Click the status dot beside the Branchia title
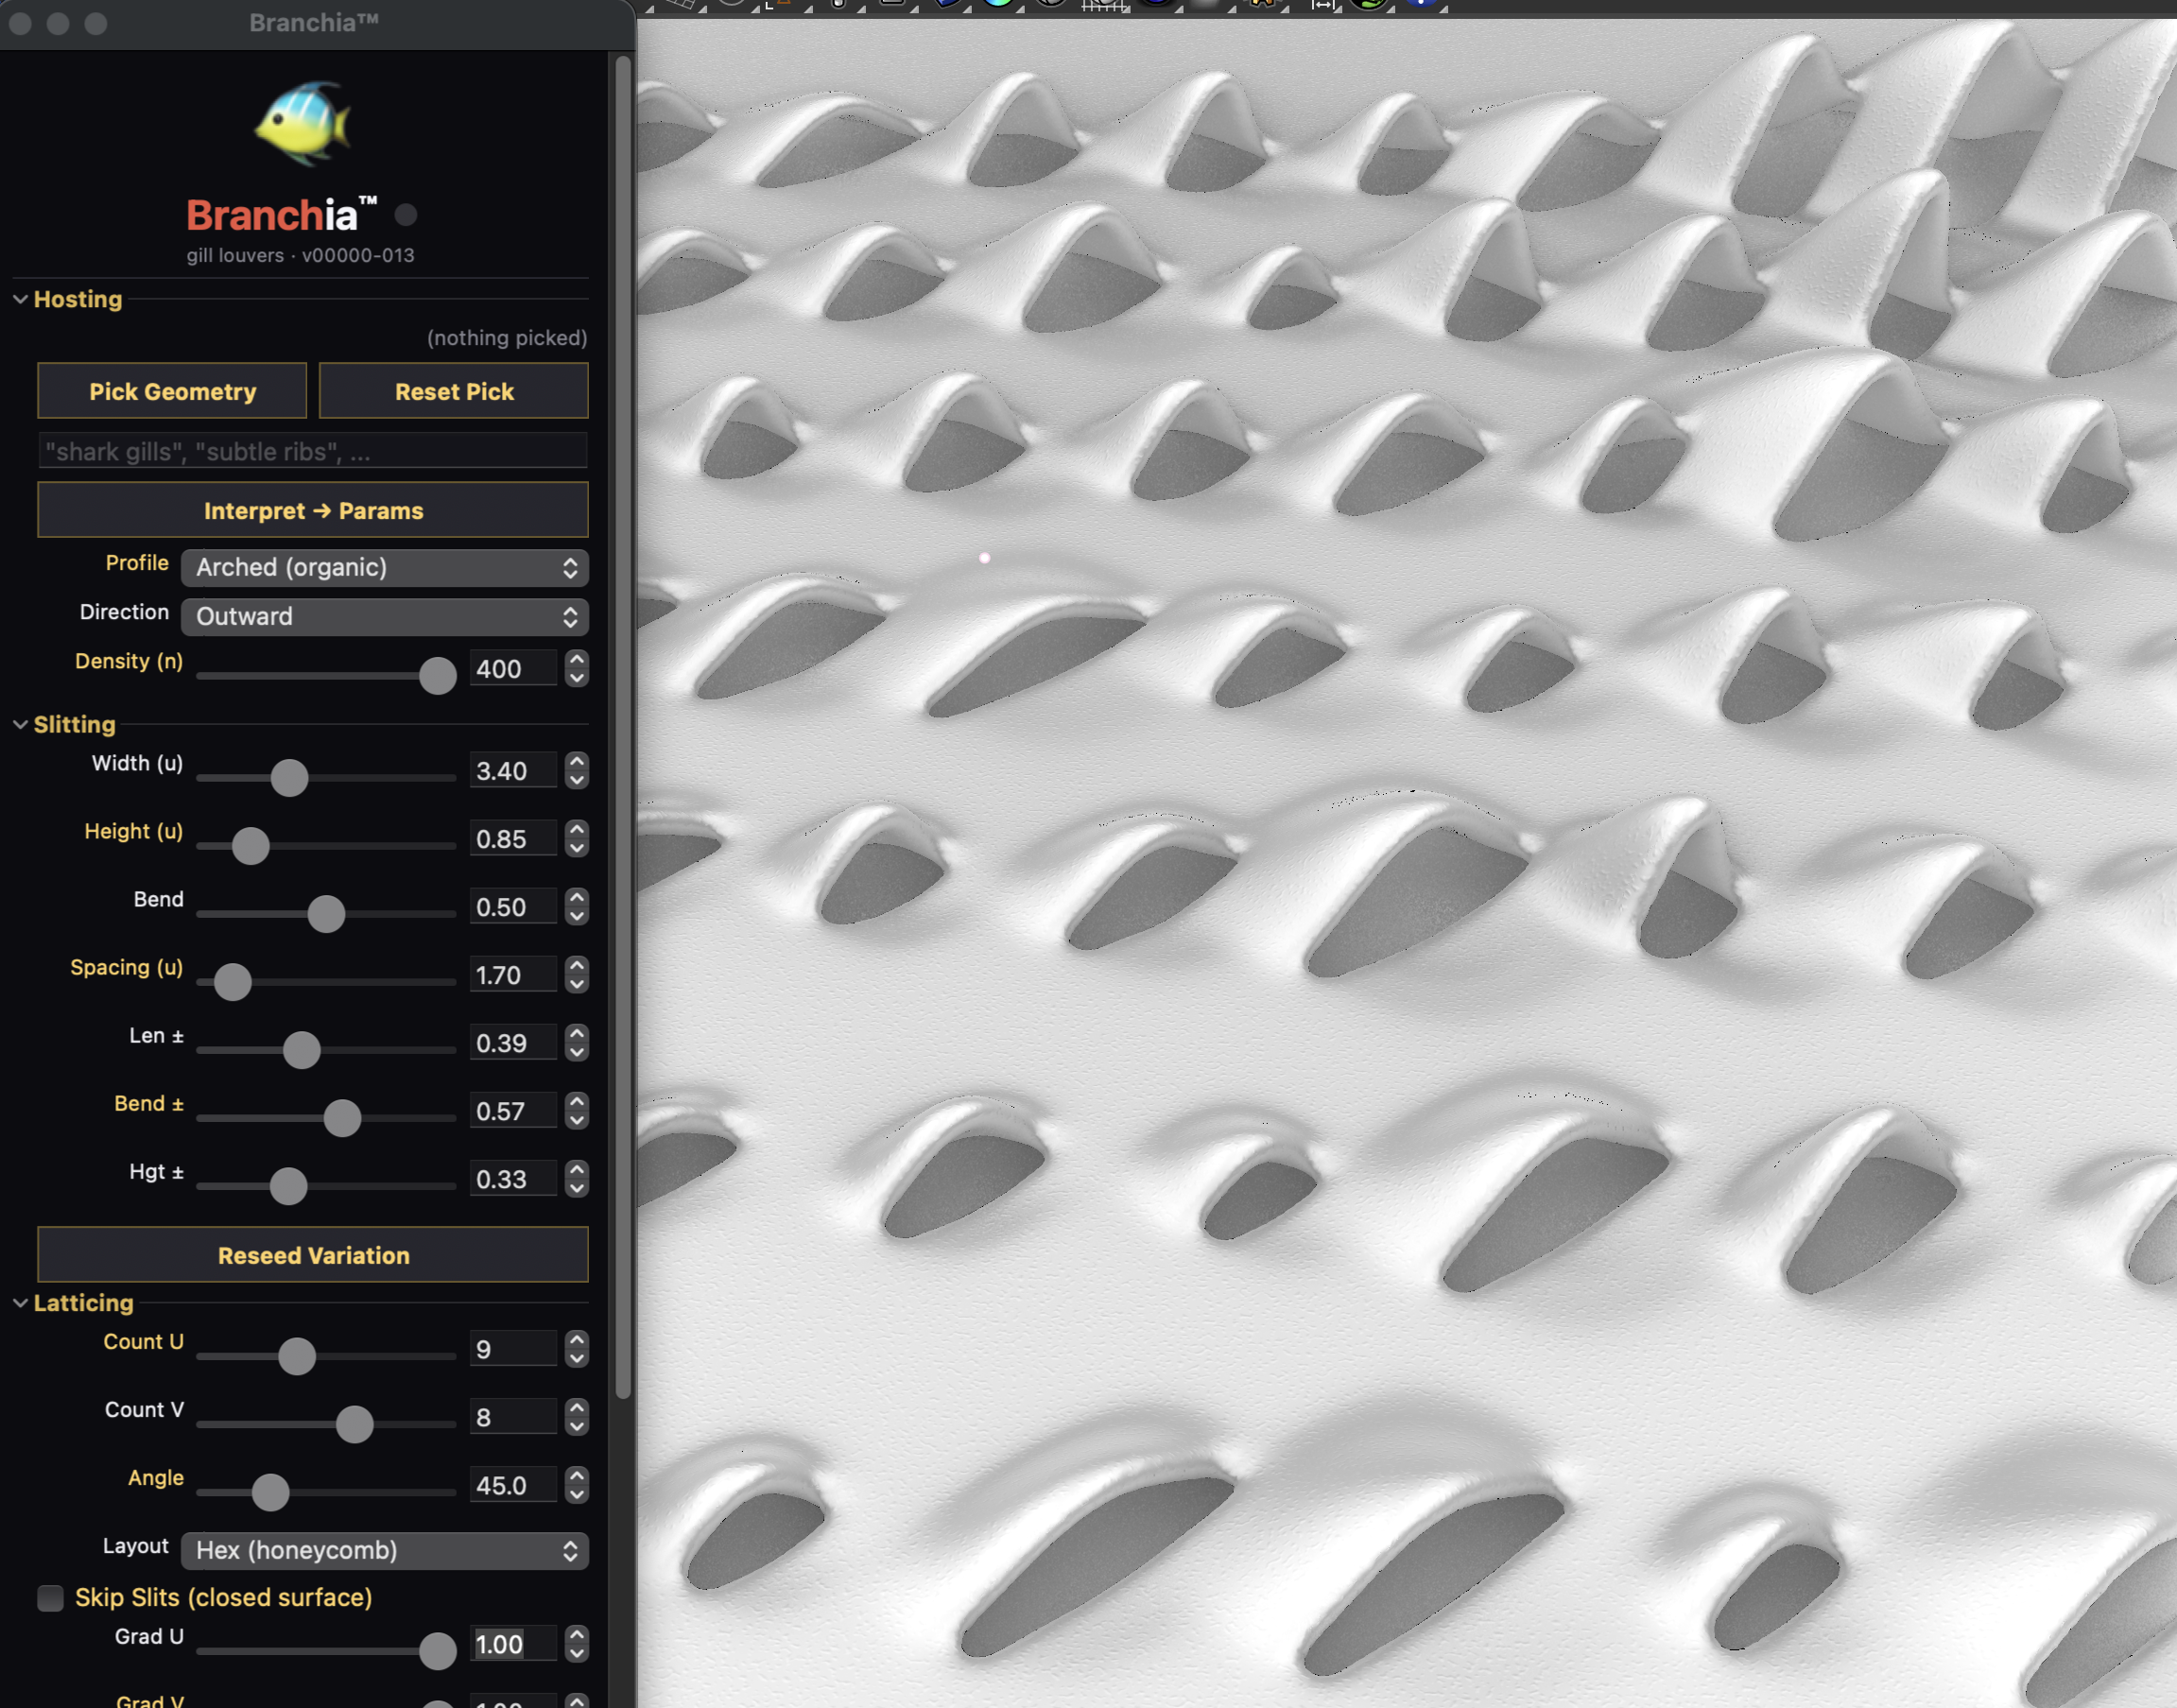The height and width of the screenshot is (1708, 2177). tap(406, 214)
